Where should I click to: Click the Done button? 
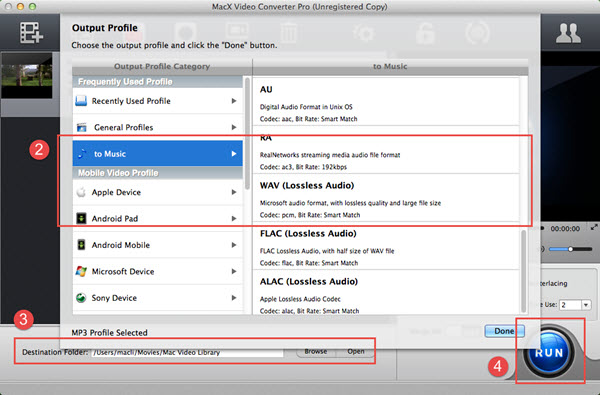(504, 331)
